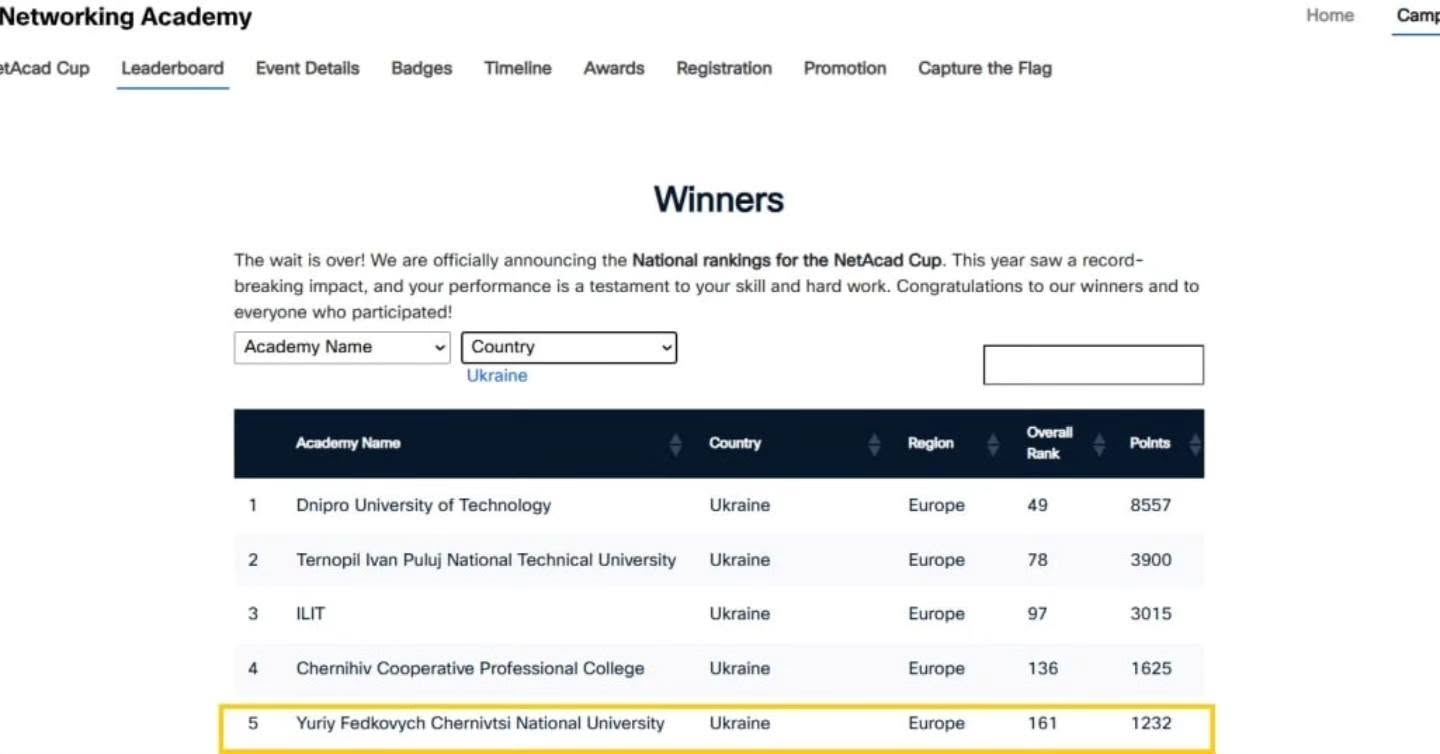The height and width of the screenshot is (754, 1440).
Task: Focus the leaderboard search box
Action: 1093,365
